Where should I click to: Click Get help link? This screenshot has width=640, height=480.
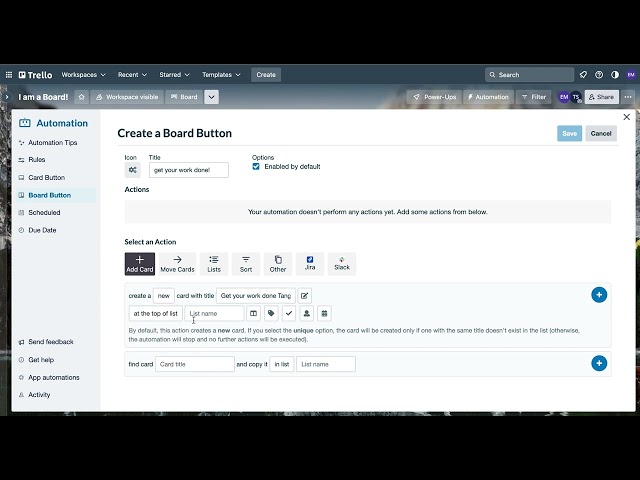pyautogui.click(x=41, y=360)
